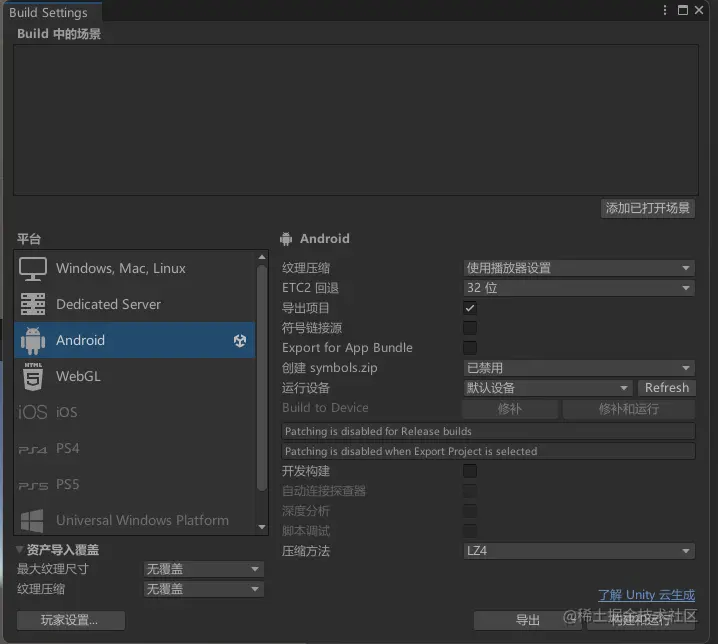
Task: Maximize the Build Settings window
Action: pos(683,10)
